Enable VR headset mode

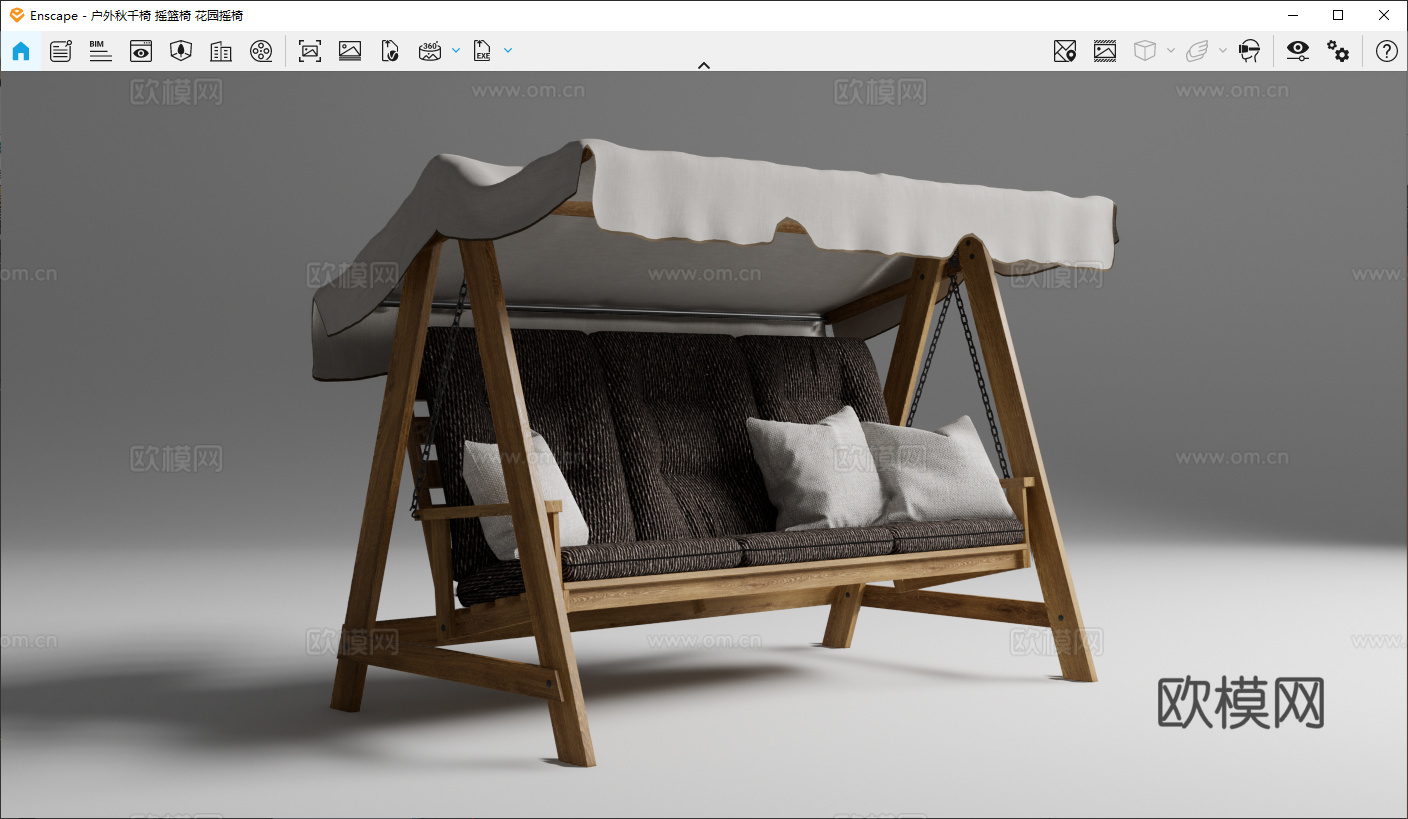(x=1249, y=51)
